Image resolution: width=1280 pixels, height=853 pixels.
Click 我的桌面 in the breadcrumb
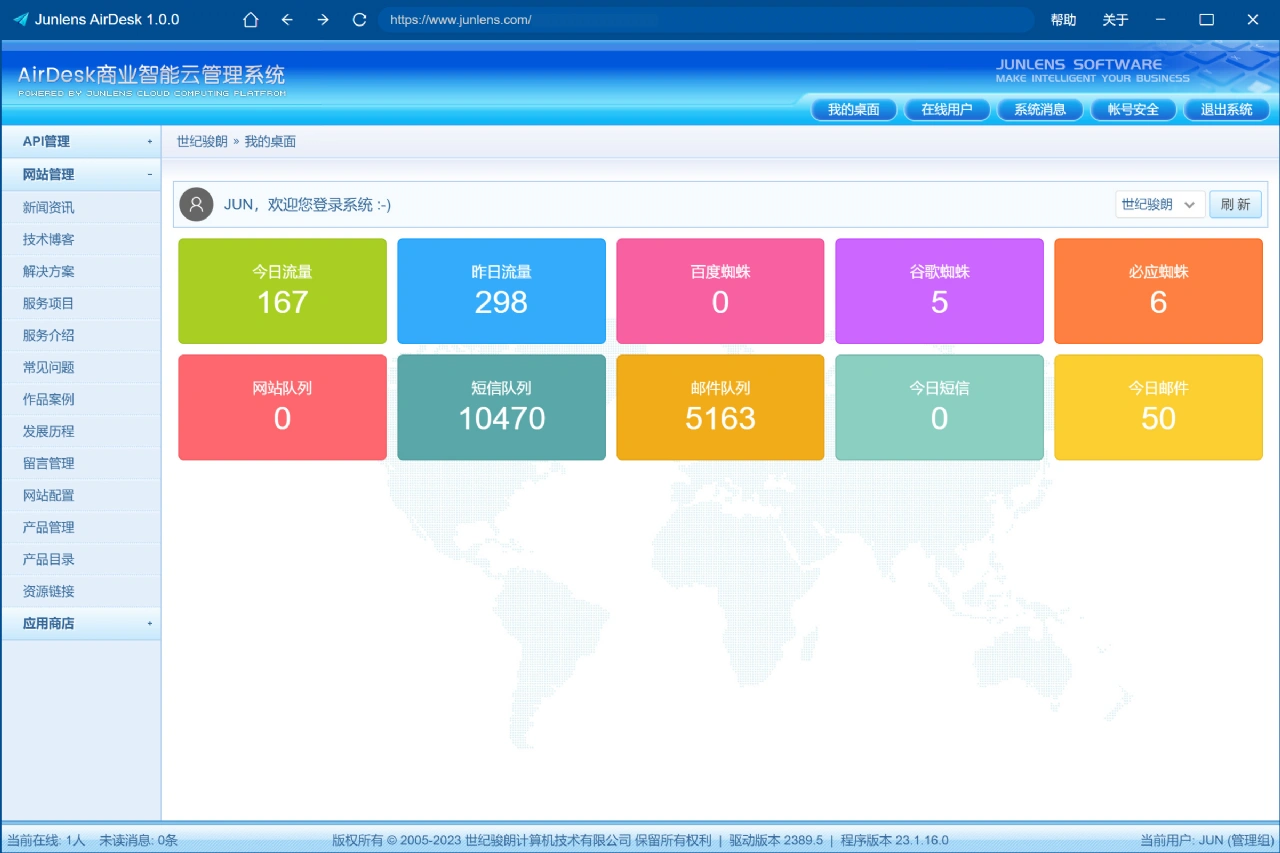click(270, 142)
